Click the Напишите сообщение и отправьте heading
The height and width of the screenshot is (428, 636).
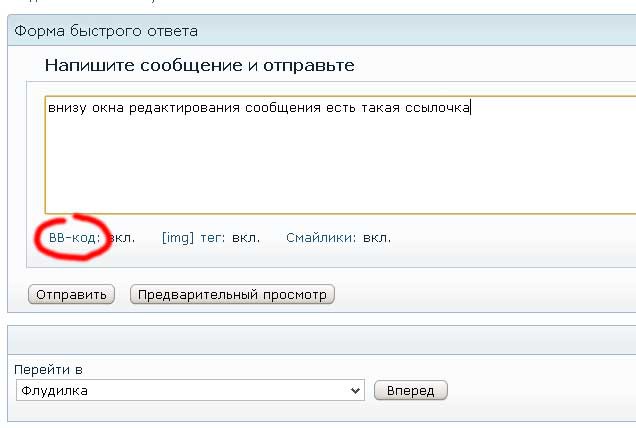(x=200, y=65)
